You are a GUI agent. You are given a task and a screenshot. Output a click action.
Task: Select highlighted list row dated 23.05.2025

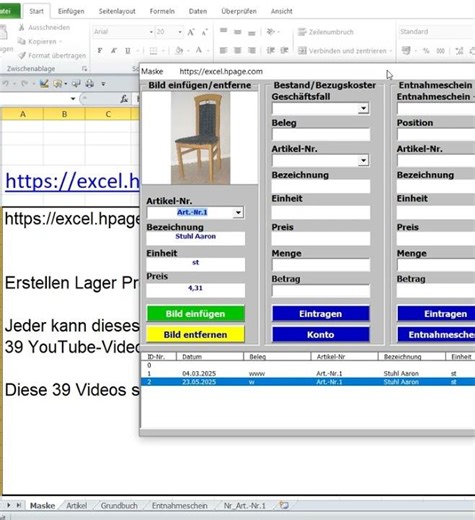308,382
